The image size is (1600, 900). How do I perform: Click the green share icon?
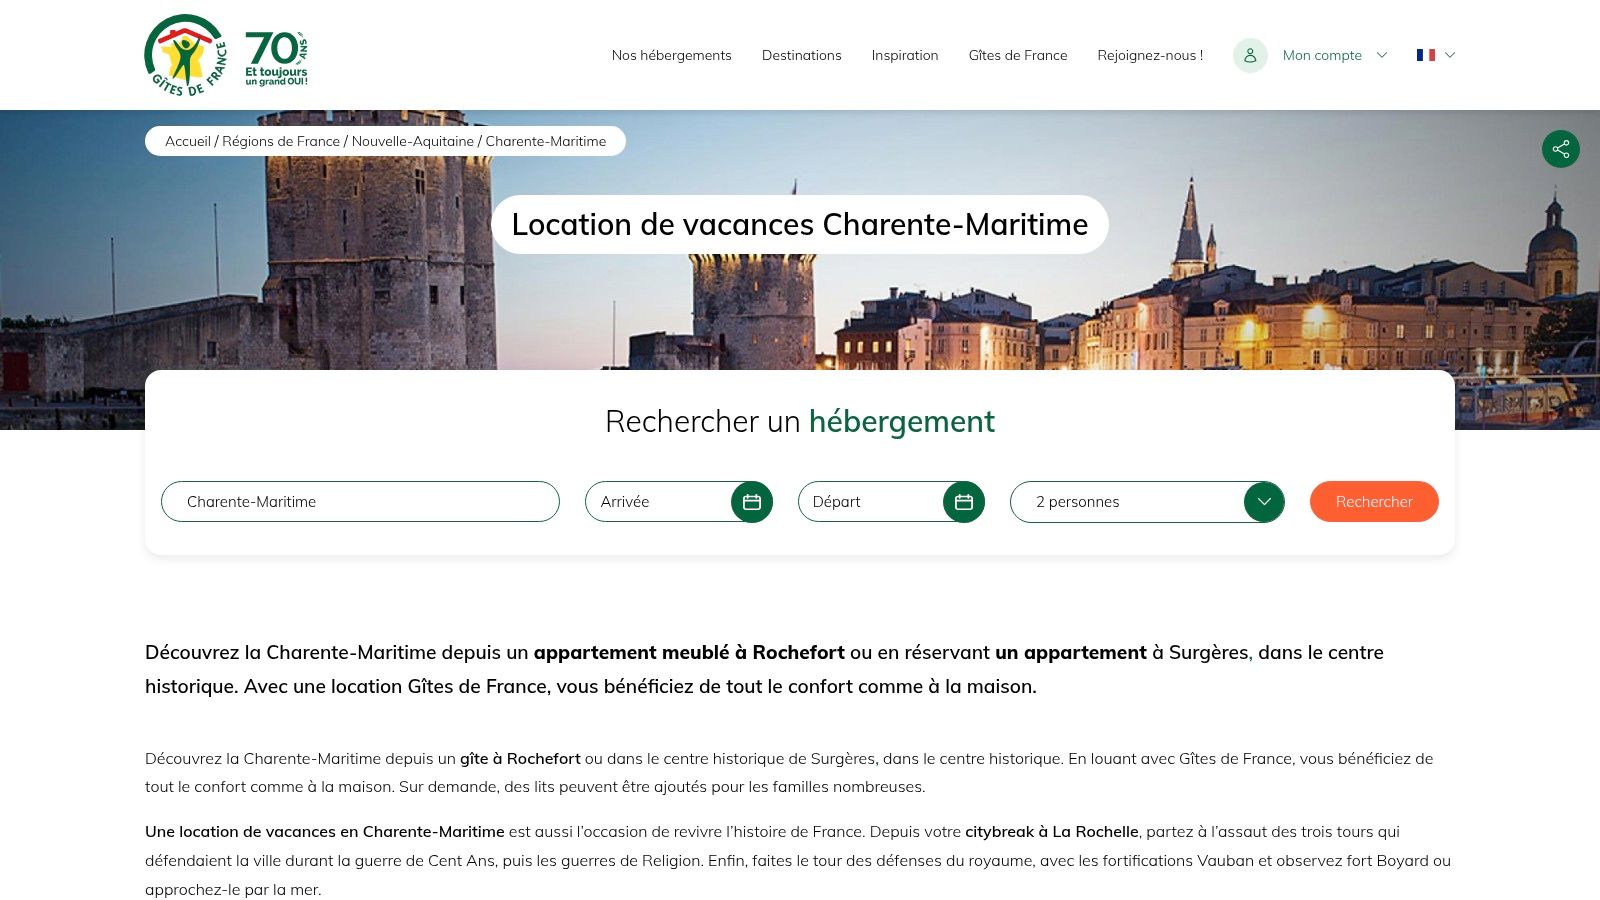pyautogui.click(x=1561, y=149)
